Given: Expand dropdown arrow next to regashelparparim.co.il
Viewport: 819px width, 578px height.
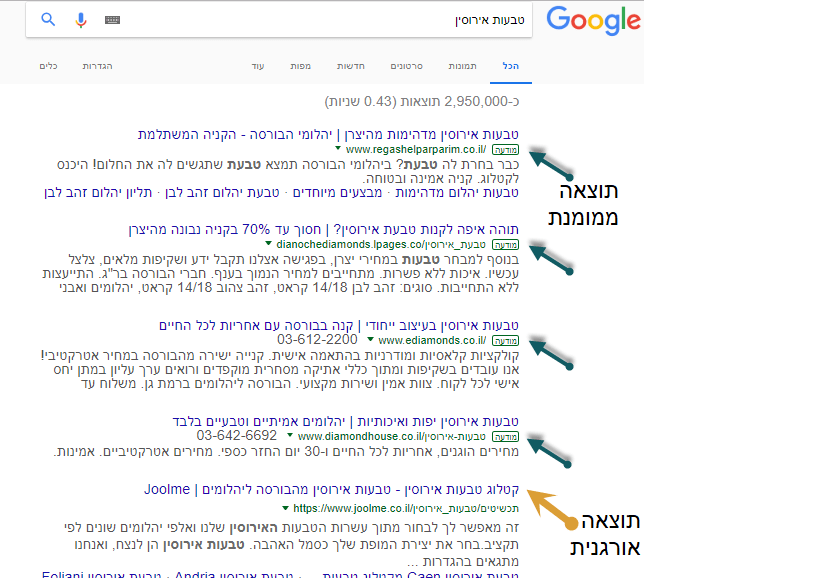Looking at the screenshot, I should click(x=338, y=148).
